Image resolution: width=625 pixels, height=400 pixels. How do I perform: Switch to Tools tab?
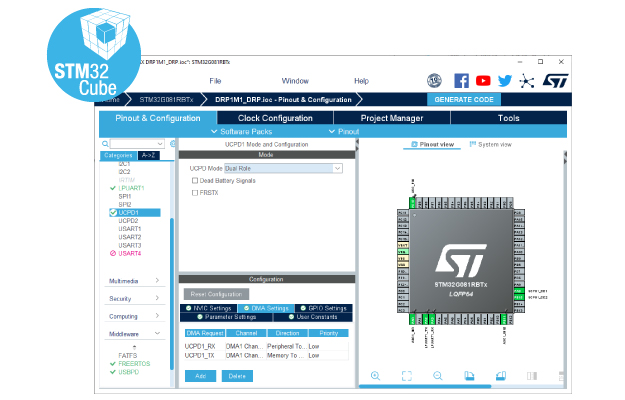pyautogui.click(x=509, y=118)
